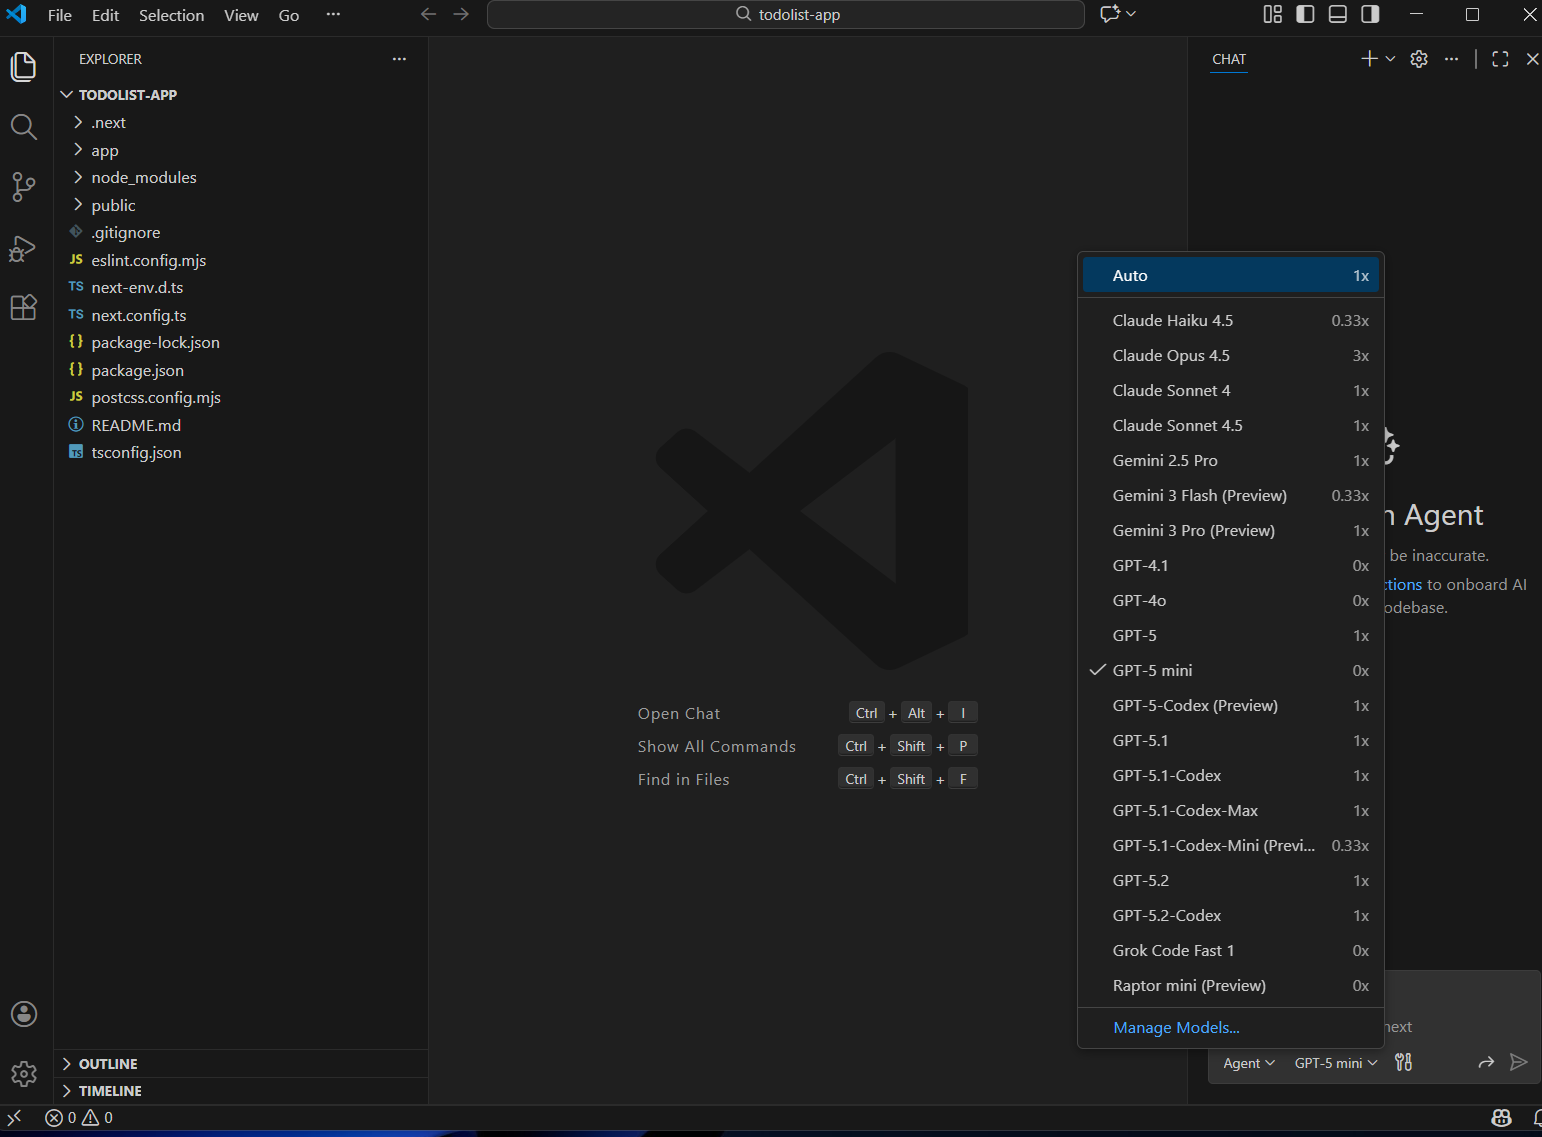Open chat settings gear icon
This screenshot has height=1137, width=1542.
1419,59
